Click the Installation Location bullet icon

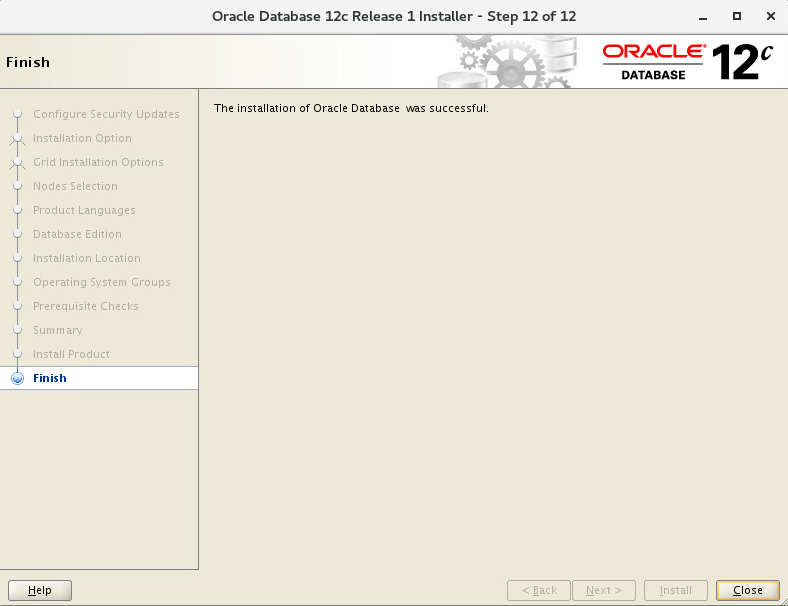tap(18, 258)
